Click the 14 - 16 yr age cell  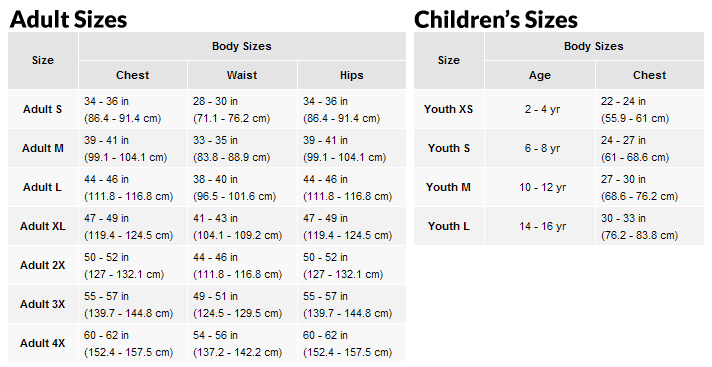[543, 227]
